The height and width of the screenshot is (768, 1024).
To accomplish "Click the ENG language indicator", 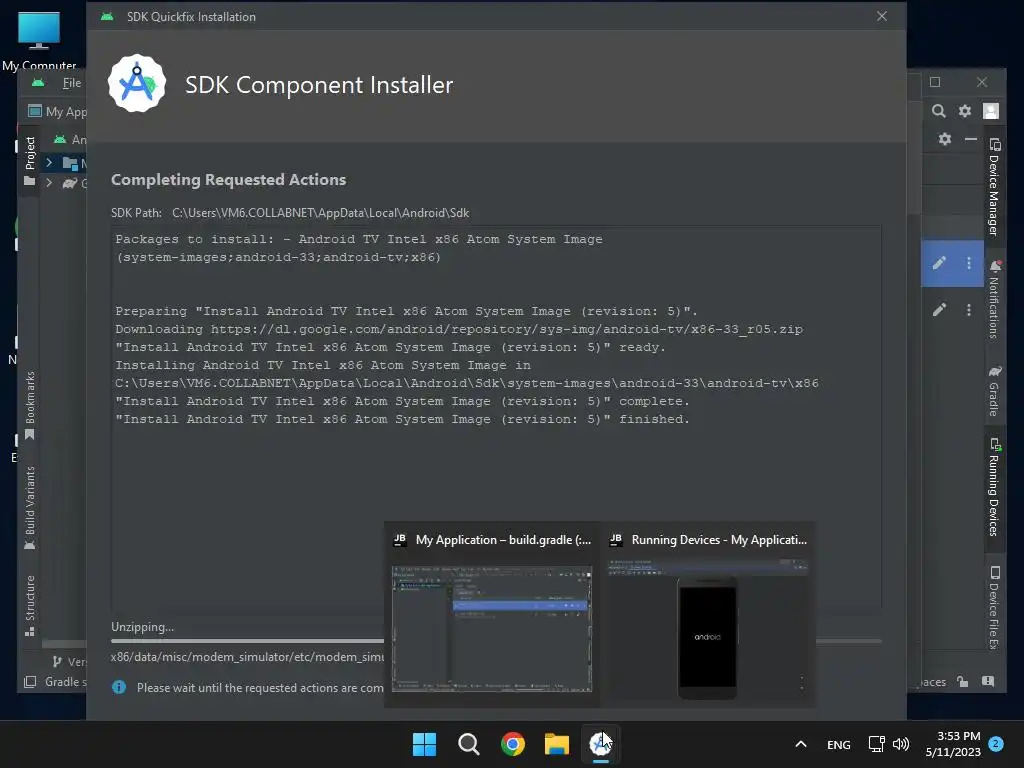I will (x=839, y=744).
